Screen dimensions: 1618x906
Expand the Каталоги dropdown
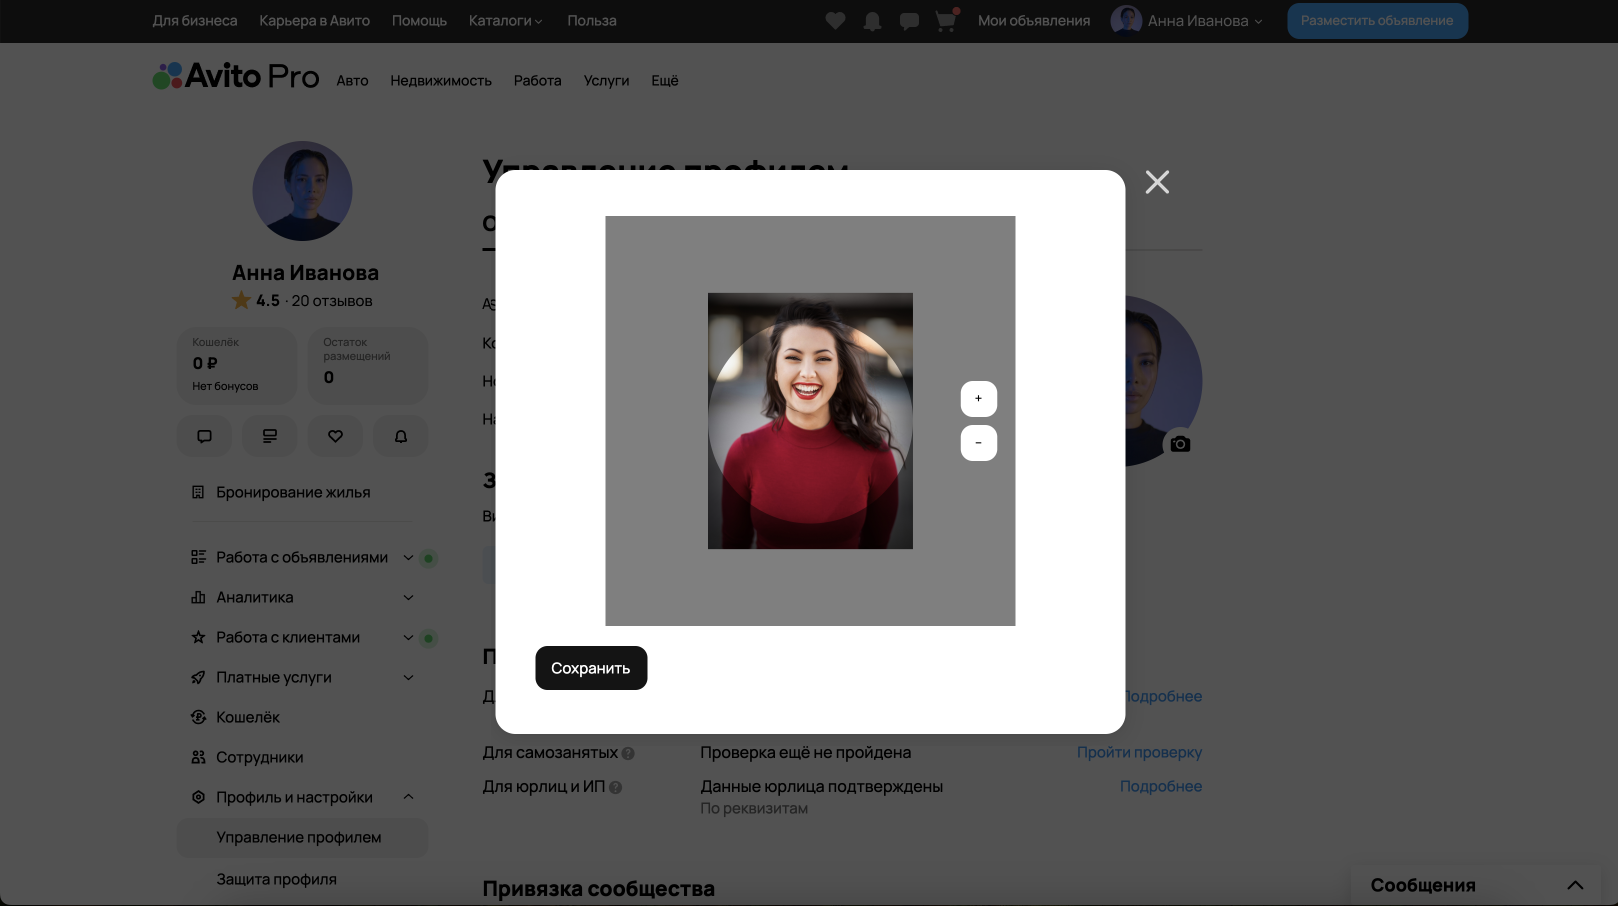505,21
